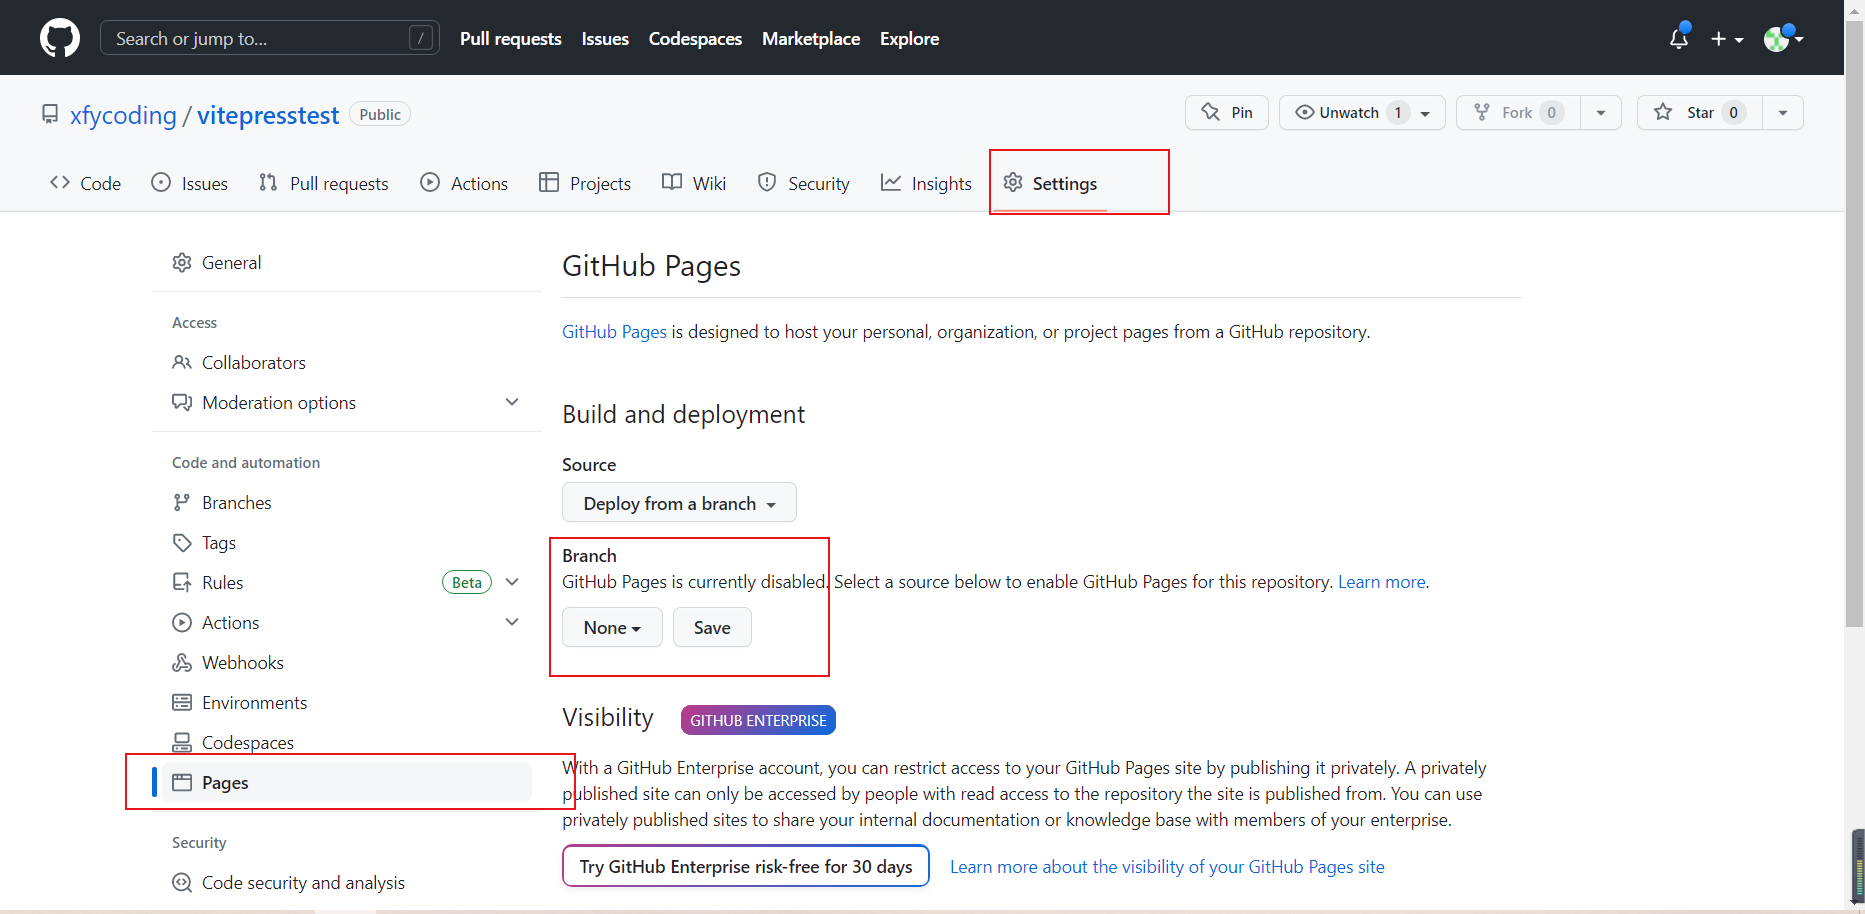Screen dimensions: 1865x914
Task: Click the Rules sidebar icon
Action: coord(182,582)
